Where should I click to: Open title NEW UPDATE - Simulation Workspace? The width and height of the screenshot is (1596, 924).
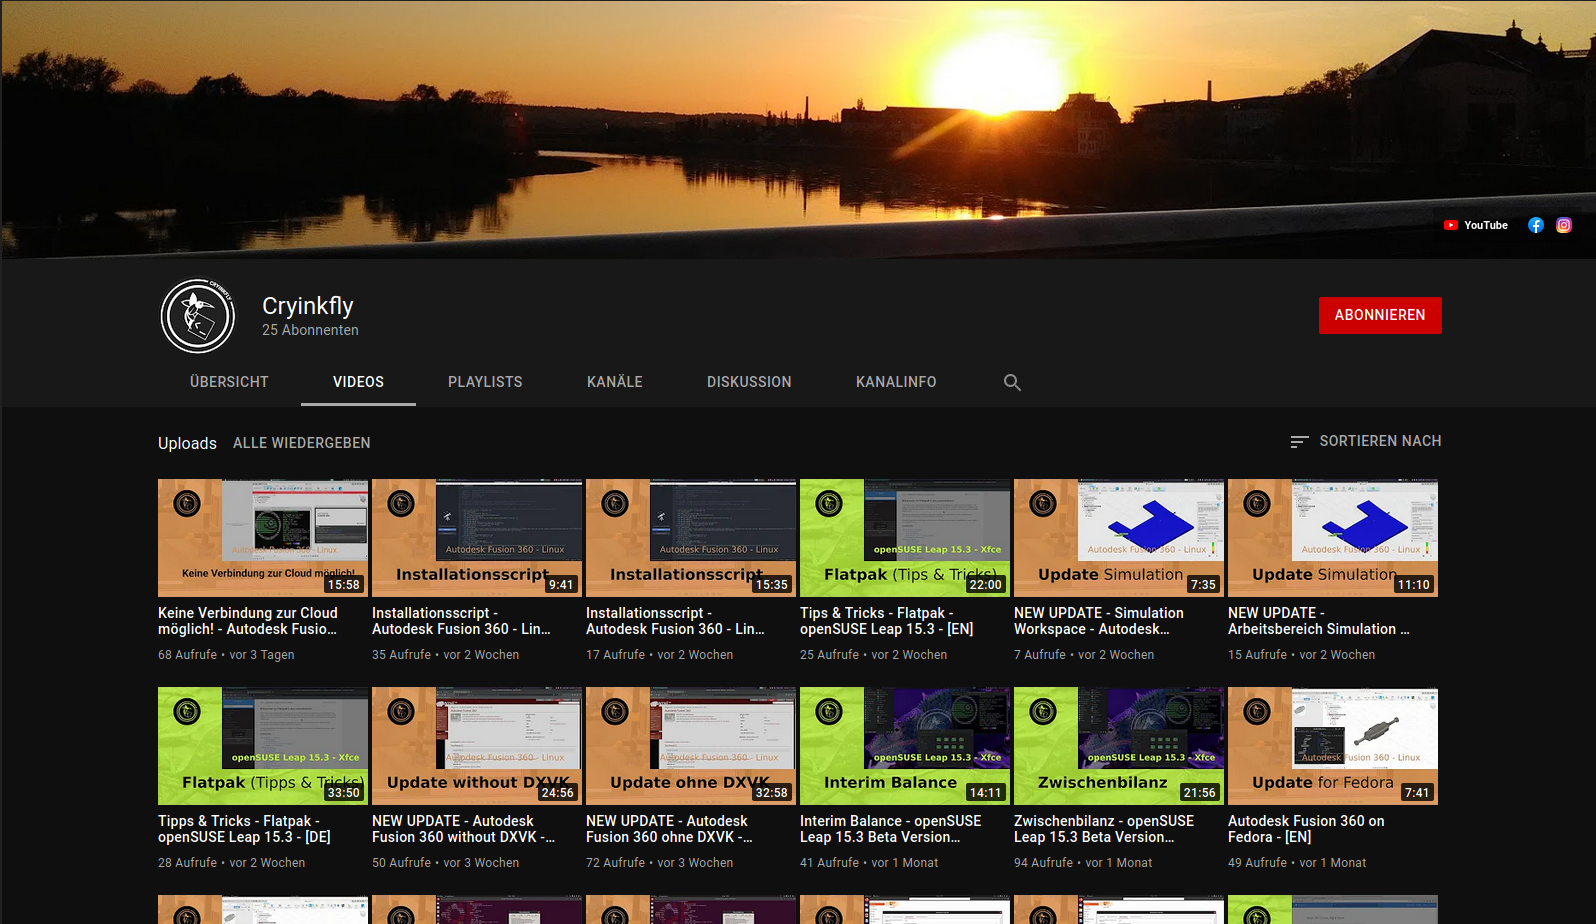[1099, 621]
